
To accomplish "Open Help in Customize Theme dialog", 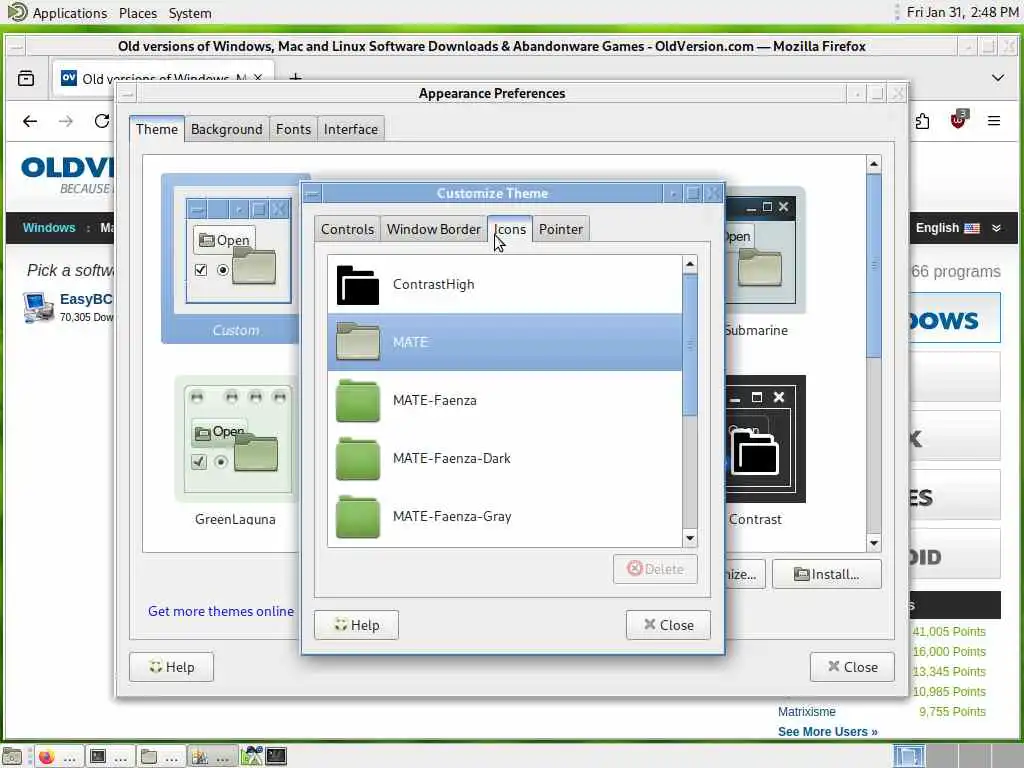I will (356, 625).
